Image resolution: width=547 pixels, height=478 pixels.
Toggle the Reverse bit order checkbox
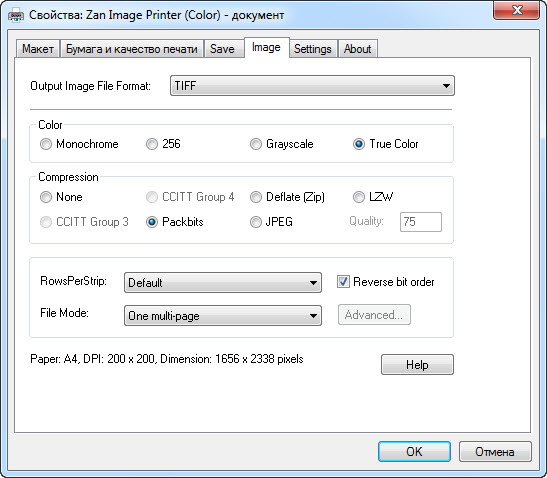click(x=385, y=282)
